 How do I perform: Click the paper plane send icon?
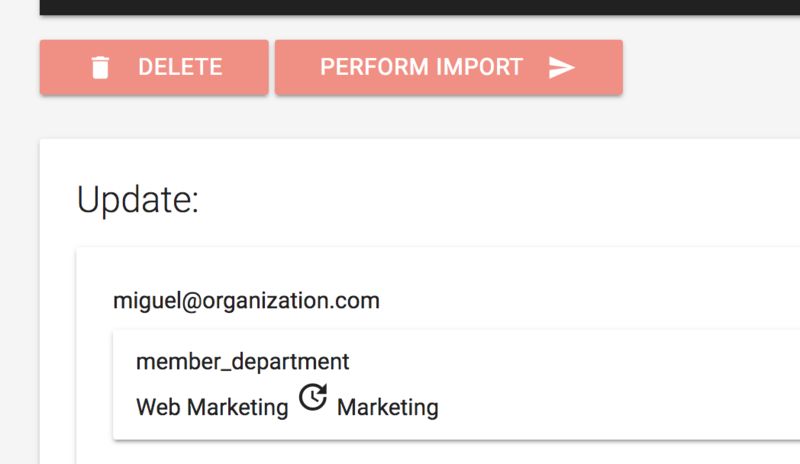click(562, 68)
